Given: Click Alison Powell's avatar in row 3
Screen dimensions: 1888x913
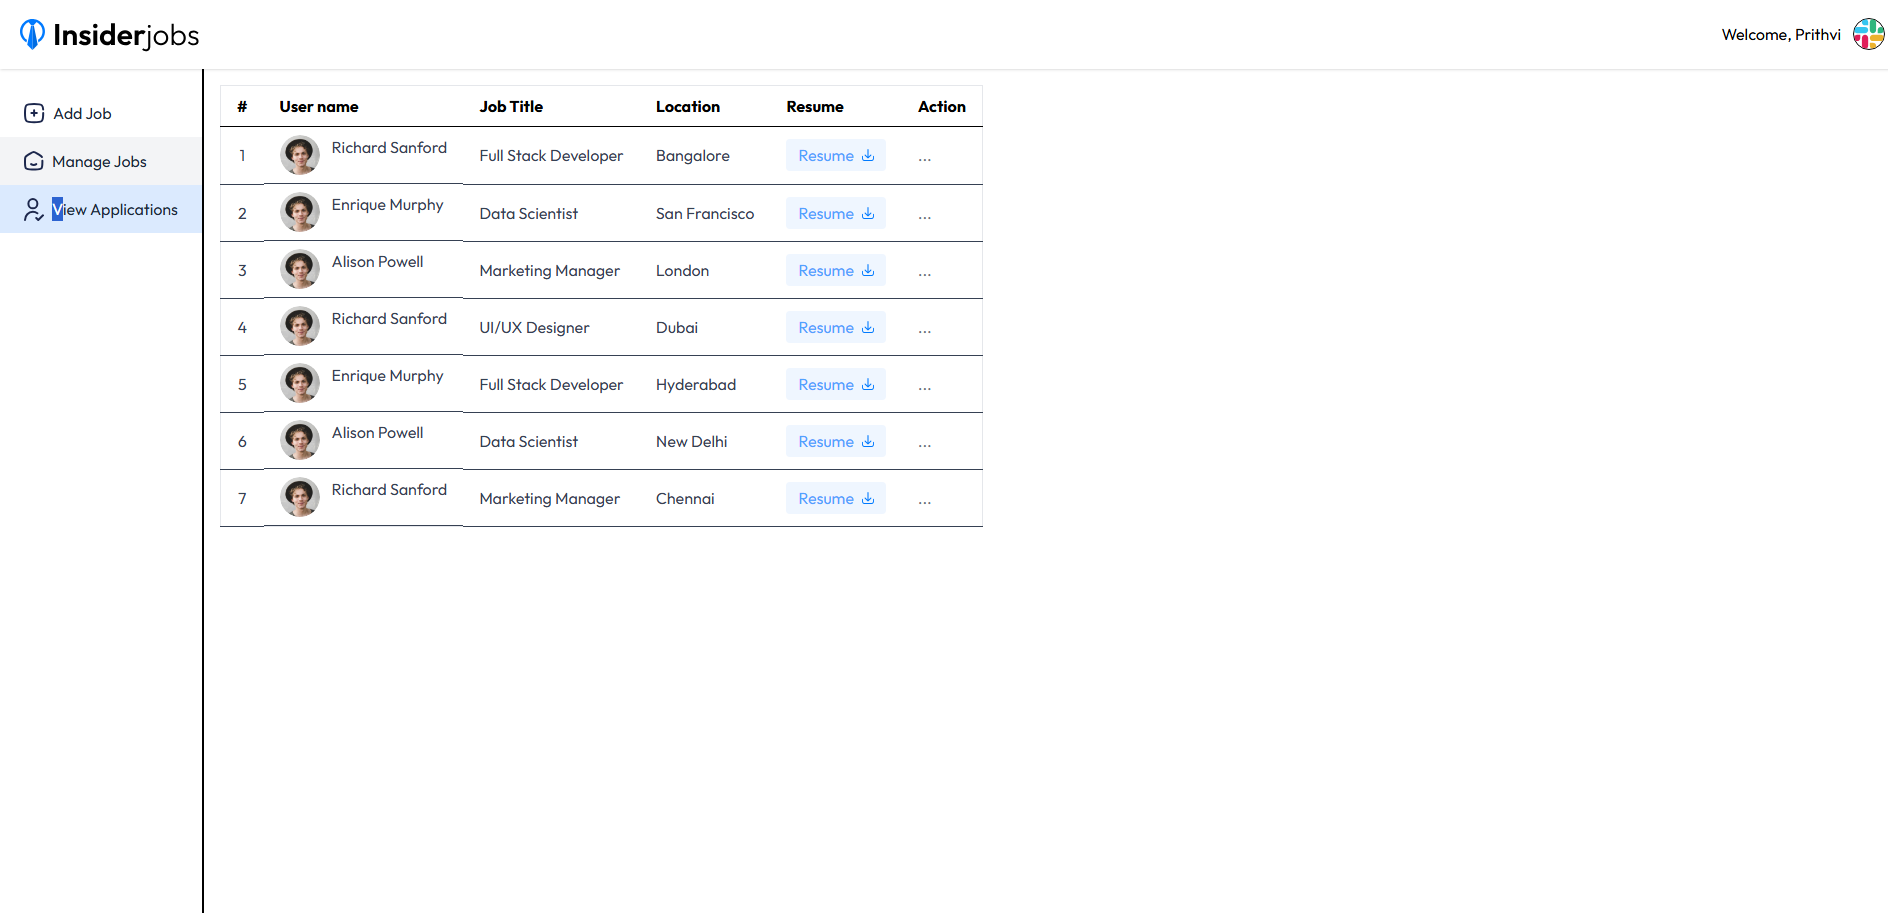Looking at the screenshot, I should point(300,269).
